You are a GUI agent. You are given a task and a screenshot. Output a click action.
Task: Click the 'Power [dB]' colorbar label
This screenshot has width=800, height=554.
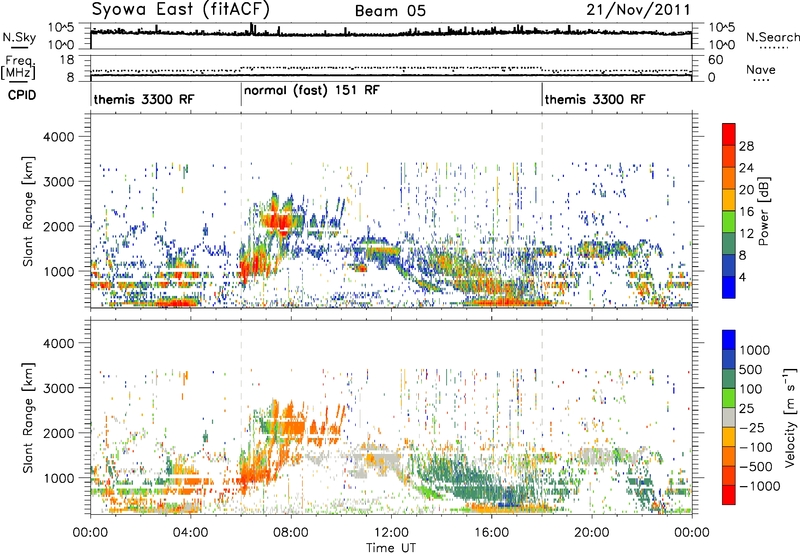[764, 211]
